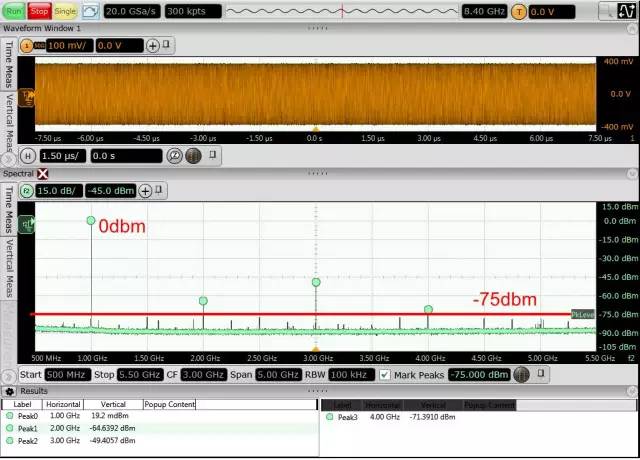Screen dimensions: 640x460
Task: Edit the spectral offset -45.0 dBm field
Action: click(x=110, y=191)
